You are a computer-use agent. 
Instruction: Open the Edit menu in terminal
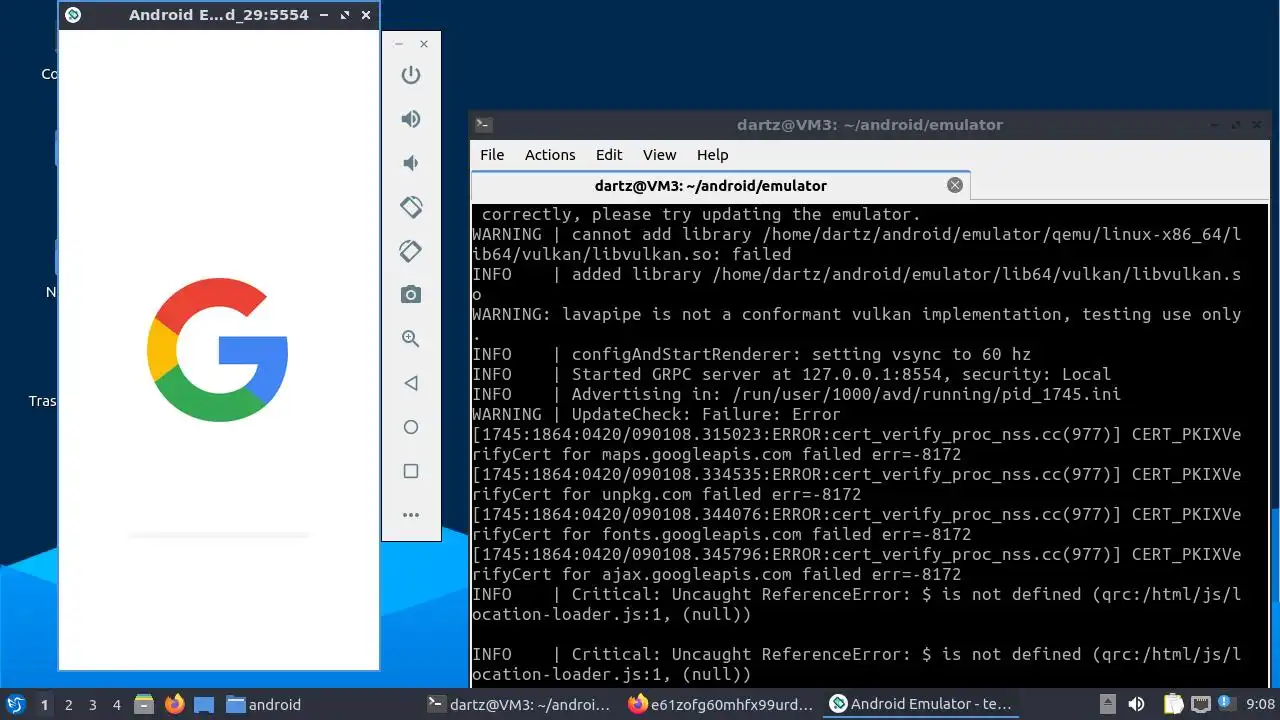[x=609, y=155]
